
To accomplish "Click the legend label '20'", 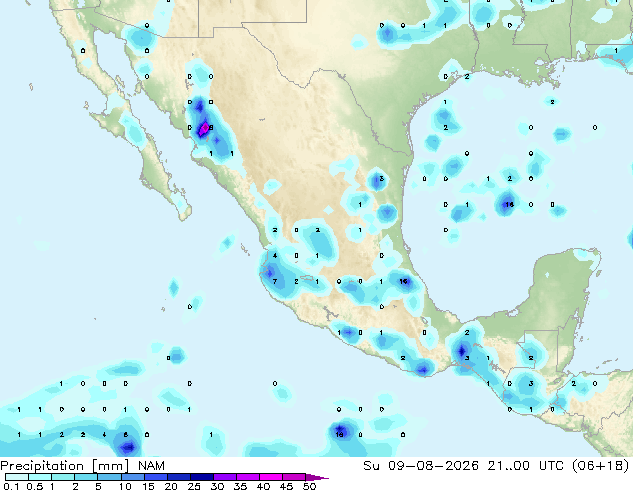I will (x=171, y=486).
